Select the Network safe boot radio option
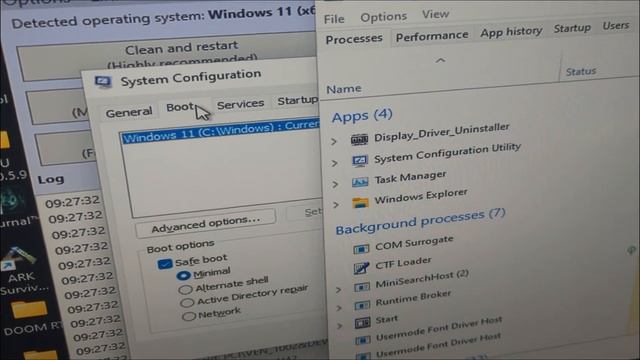Image resolution: width=640 pixels, height=360 pixels. click(x=189, y=316)
